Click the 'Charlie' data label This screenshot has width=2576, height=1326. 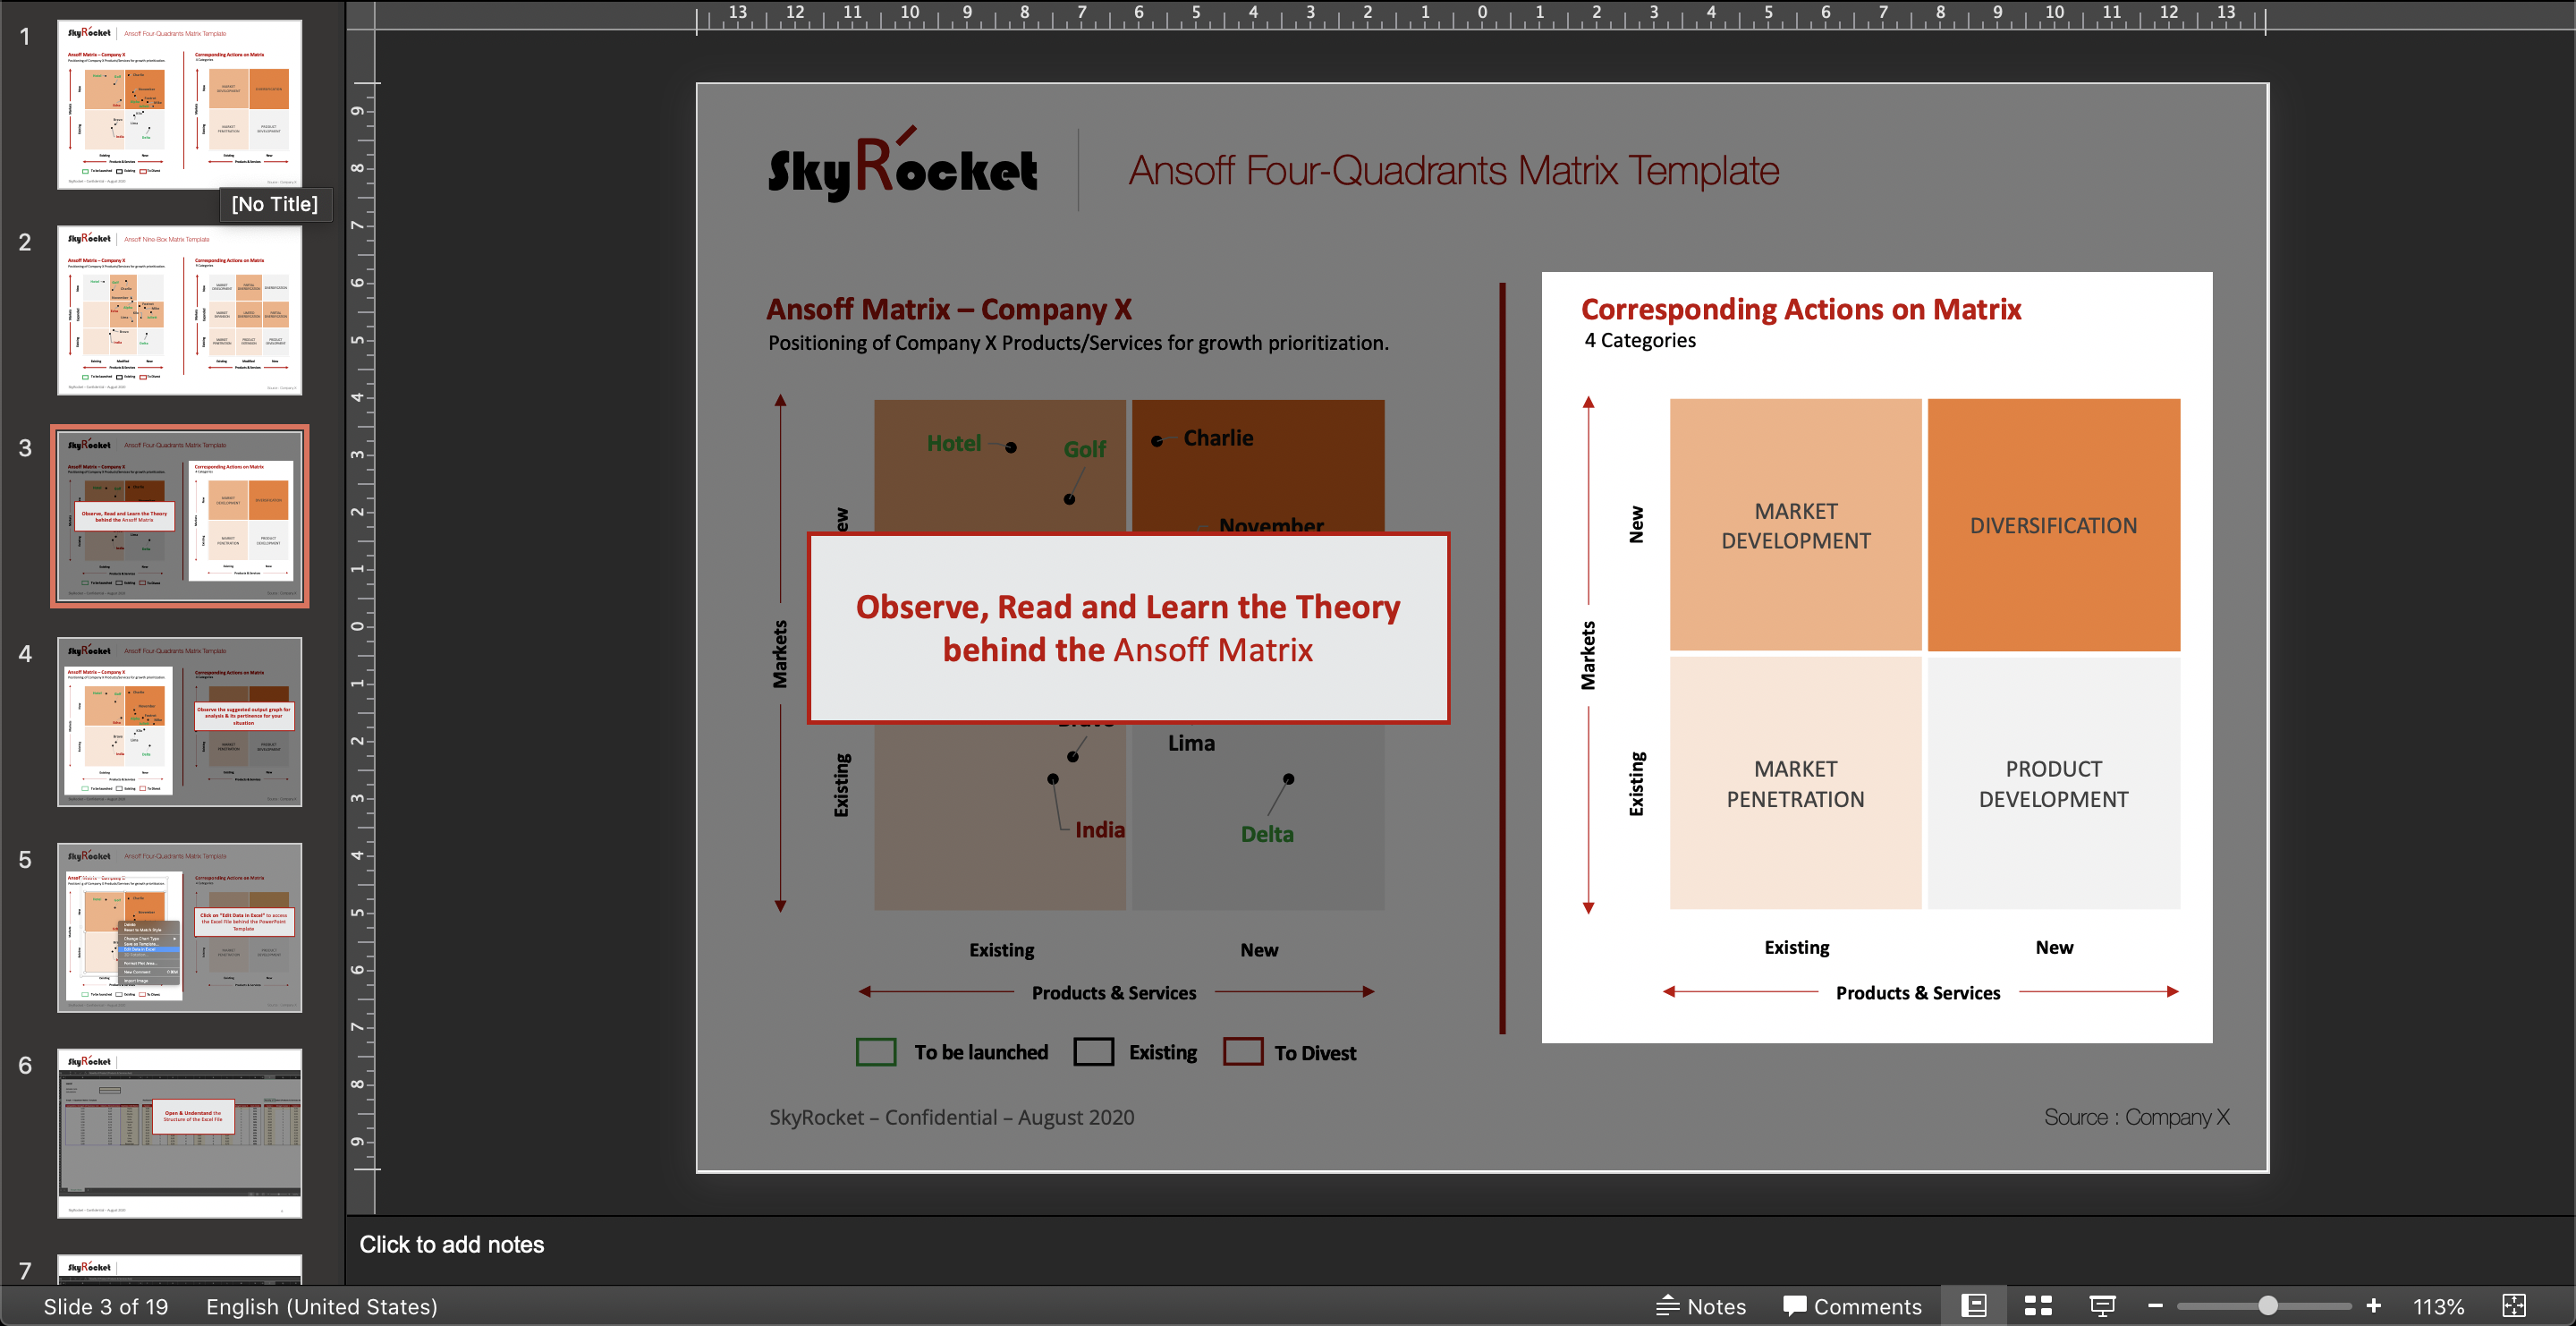click(1218, 438)
